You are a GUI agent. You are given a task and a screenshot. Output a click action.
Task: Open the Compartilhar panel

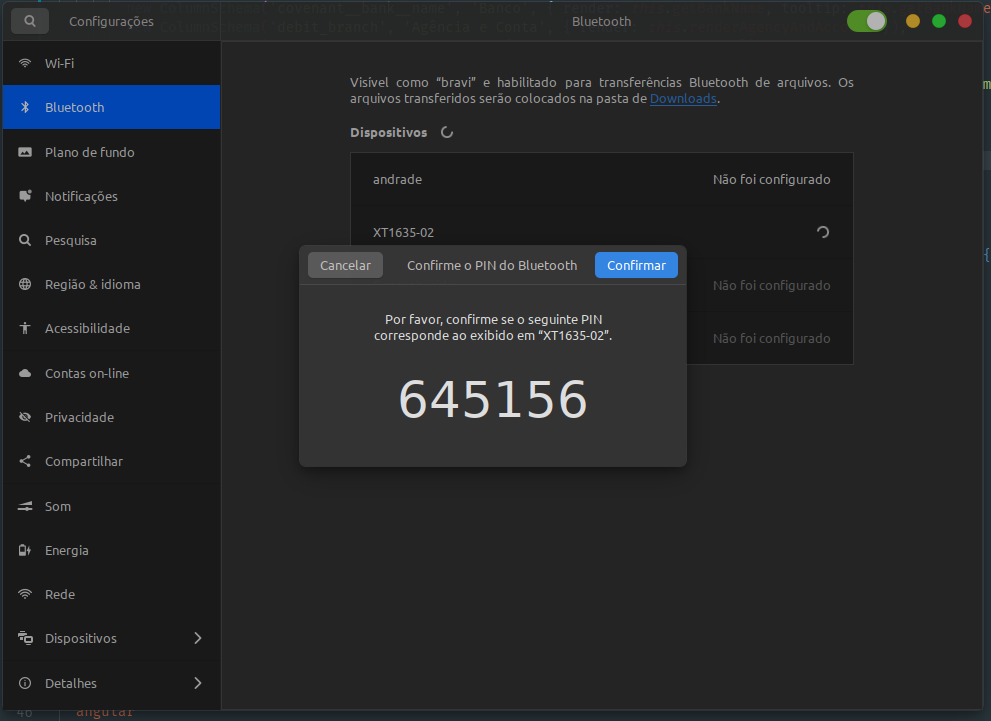coord(111,461)
